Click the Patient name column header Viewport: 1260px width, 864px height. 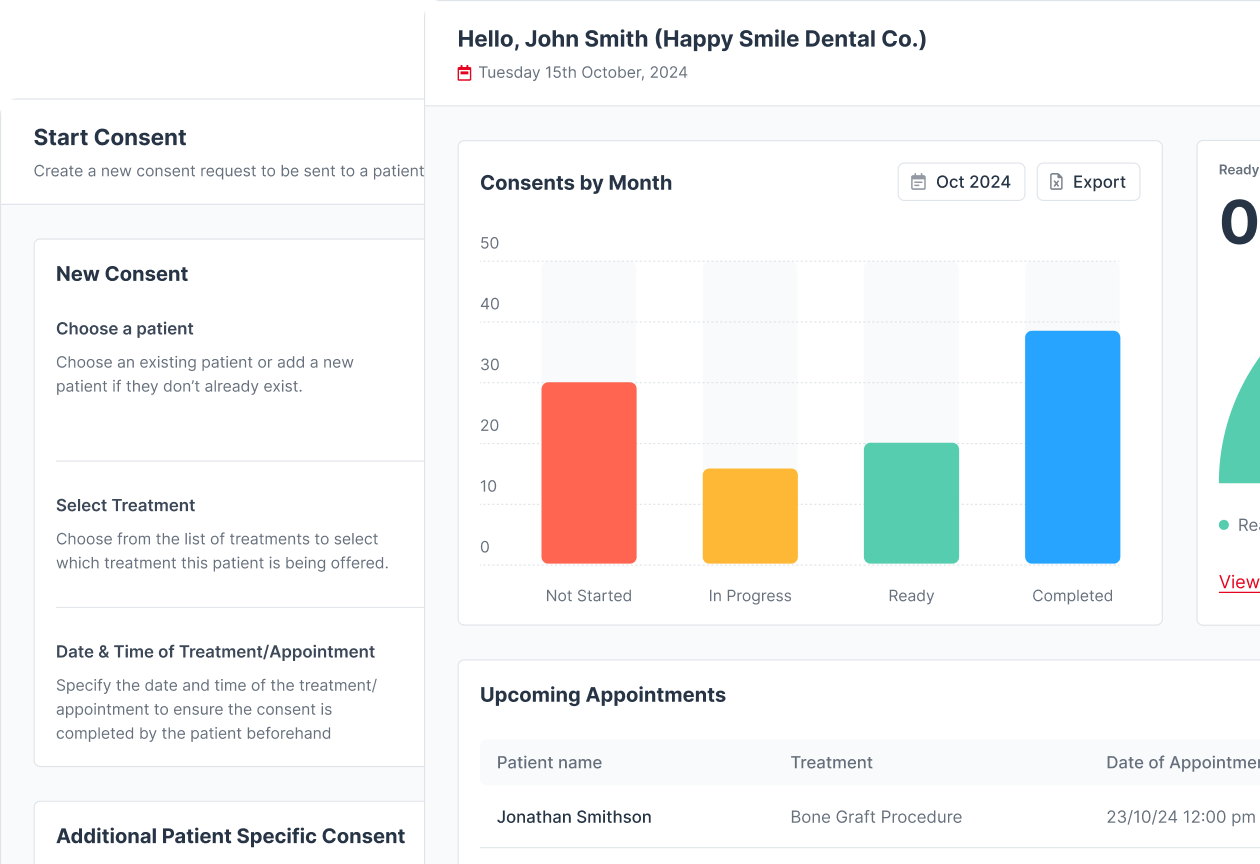549,762
